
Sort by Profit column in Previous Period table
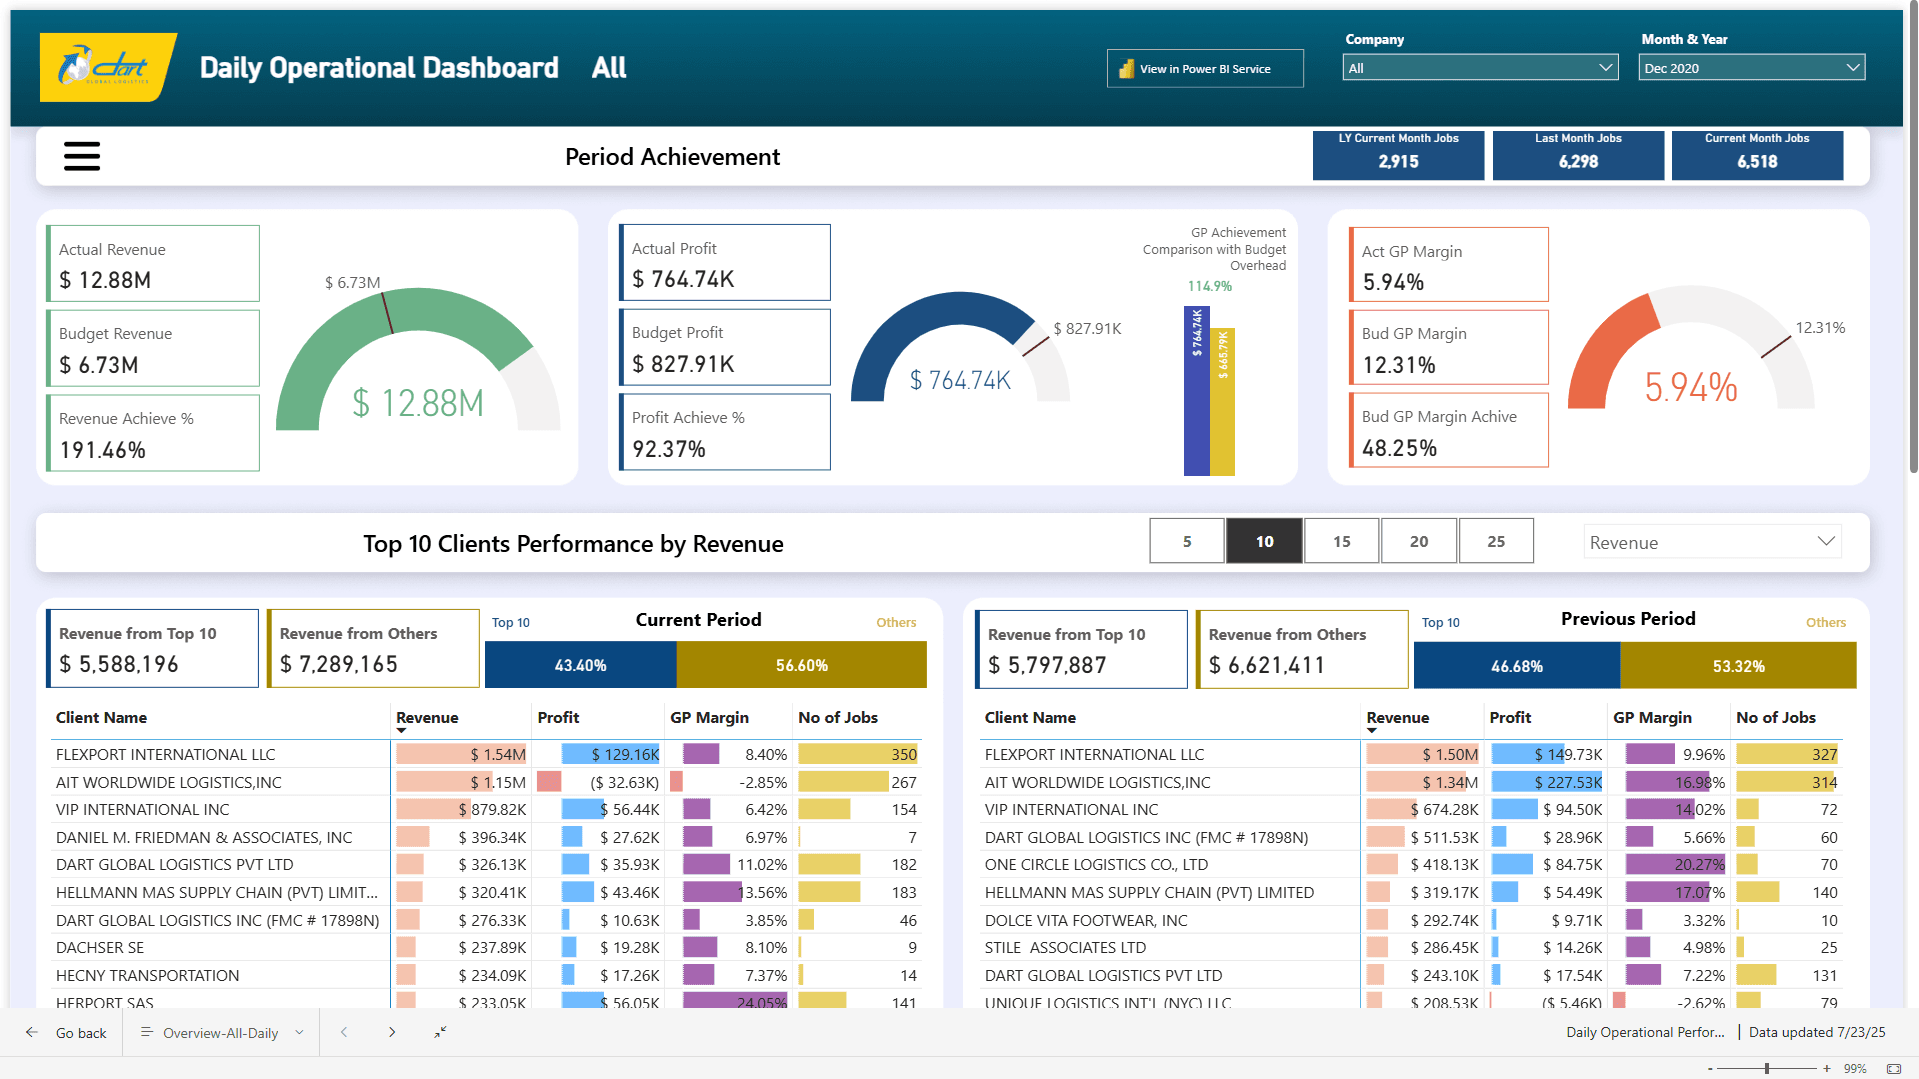[1510, 717]
